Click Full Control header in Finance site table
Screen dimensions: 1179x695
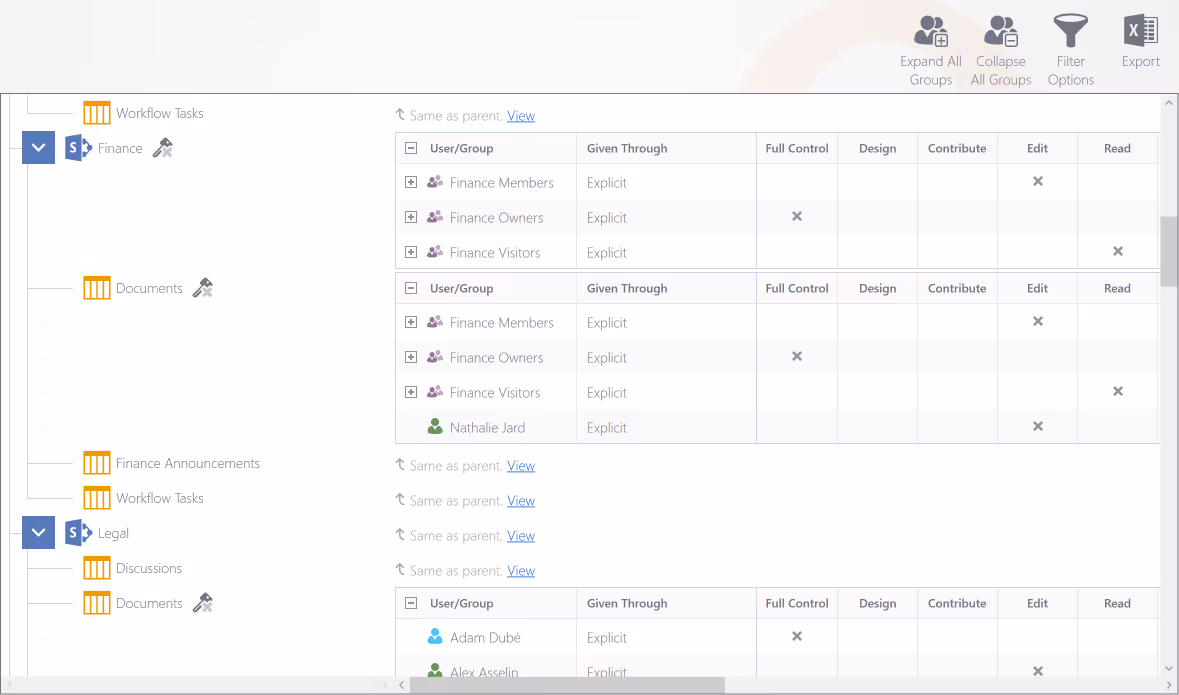tap(797, 148)
